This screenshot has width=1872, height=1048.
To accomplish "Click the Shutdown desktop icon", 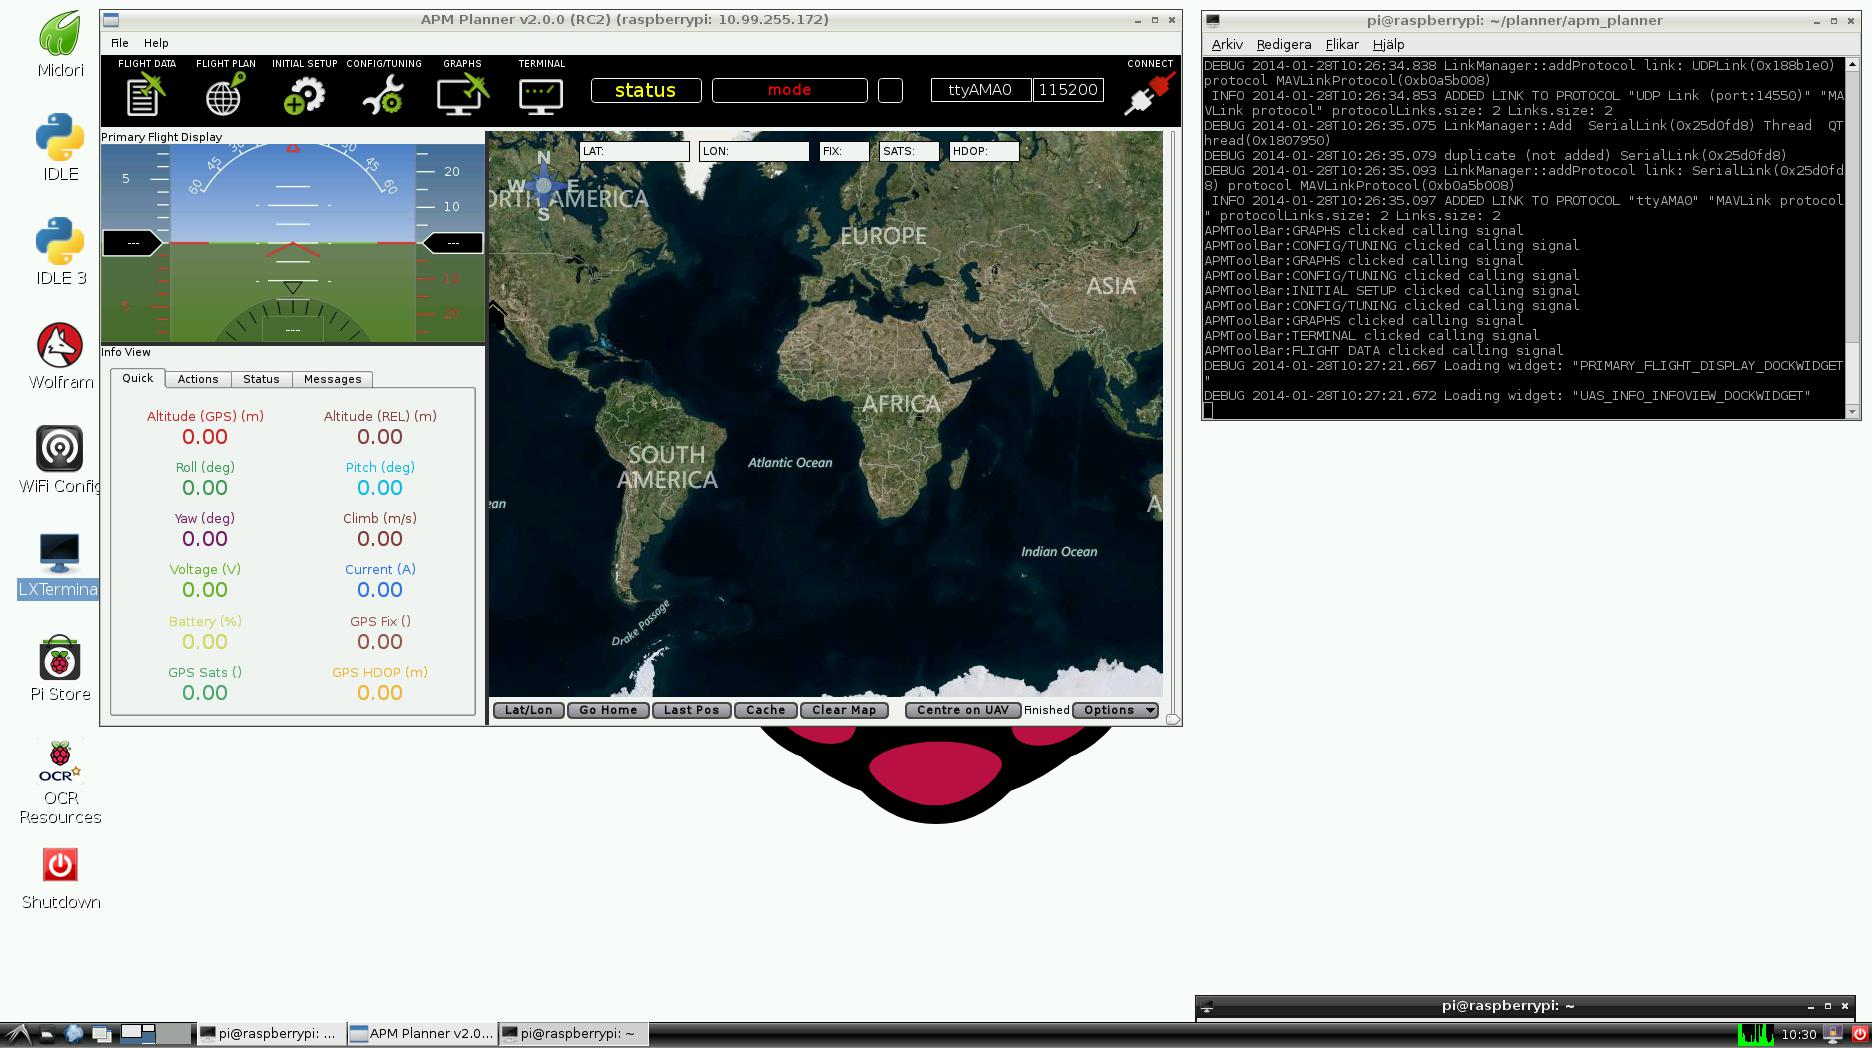I will (60, 865).
